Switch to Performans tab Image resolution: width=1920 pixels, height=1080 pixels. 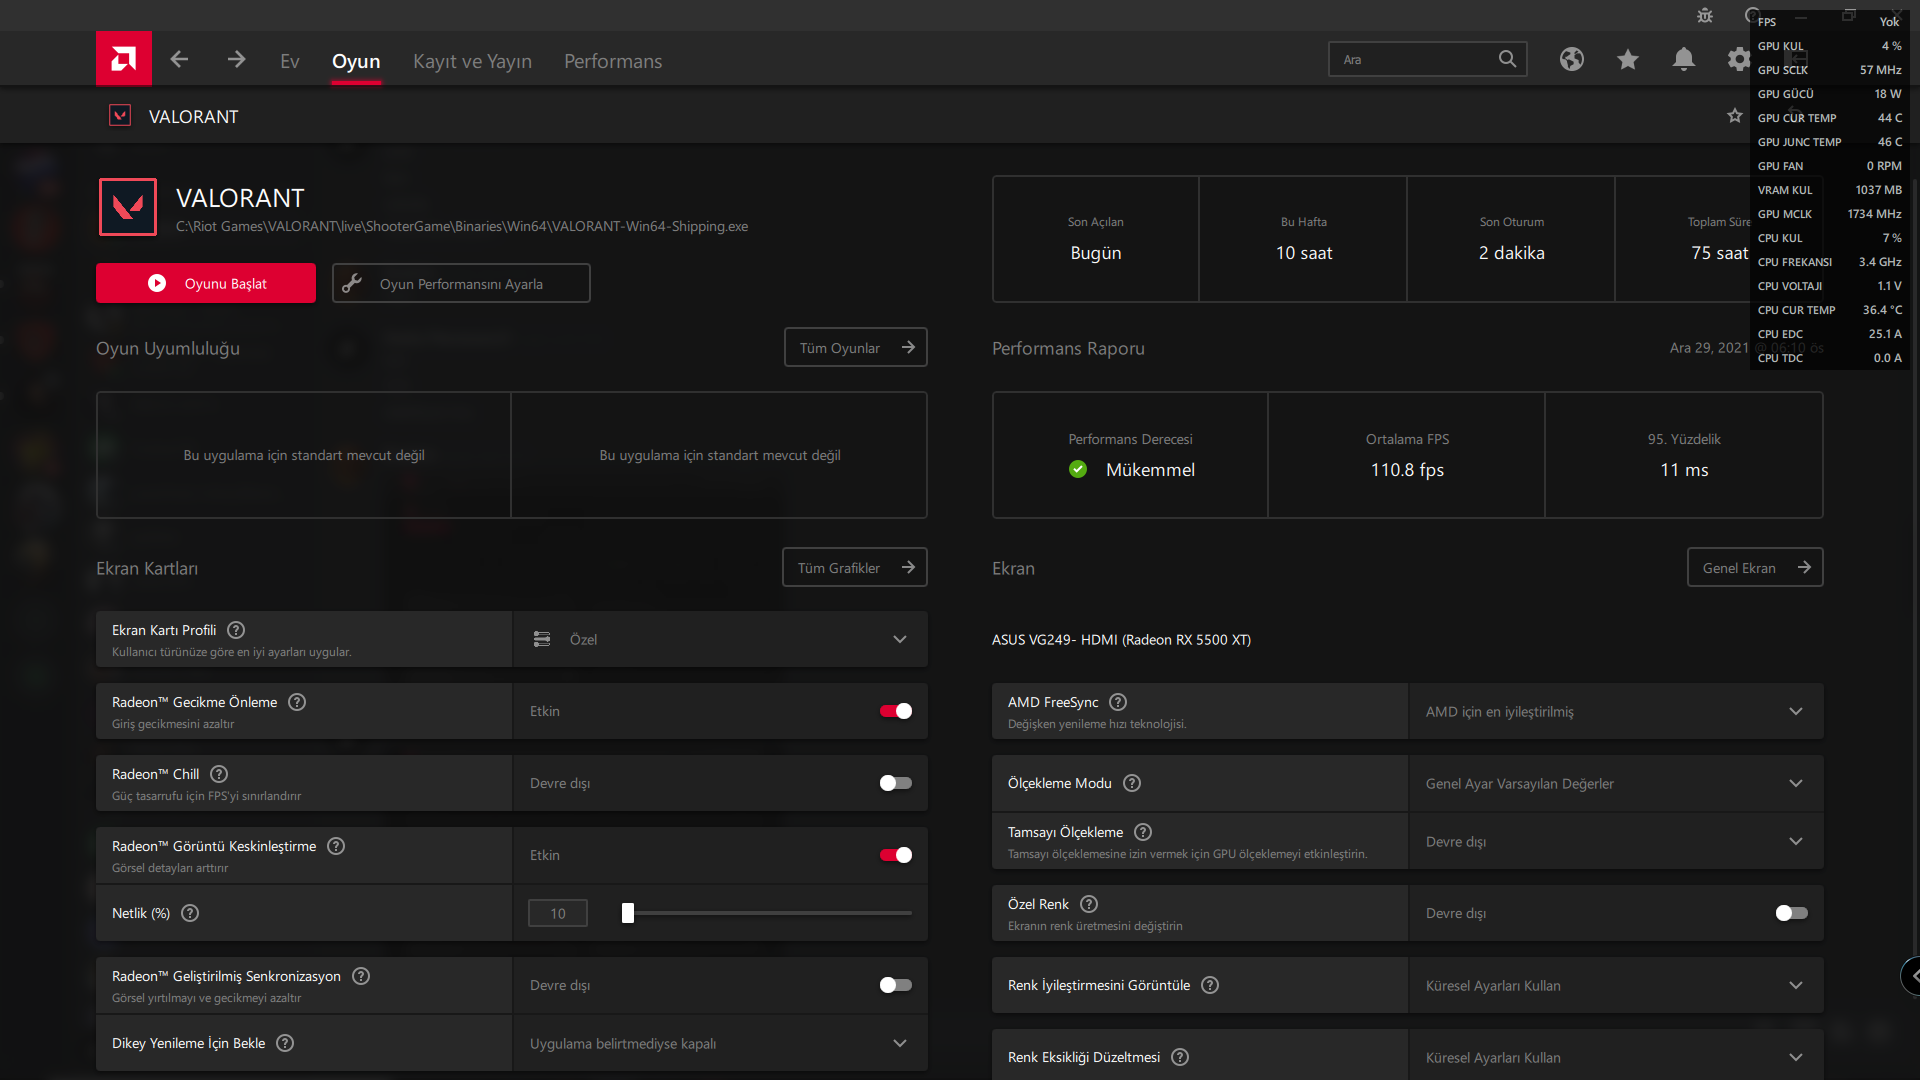coord(612,61)
